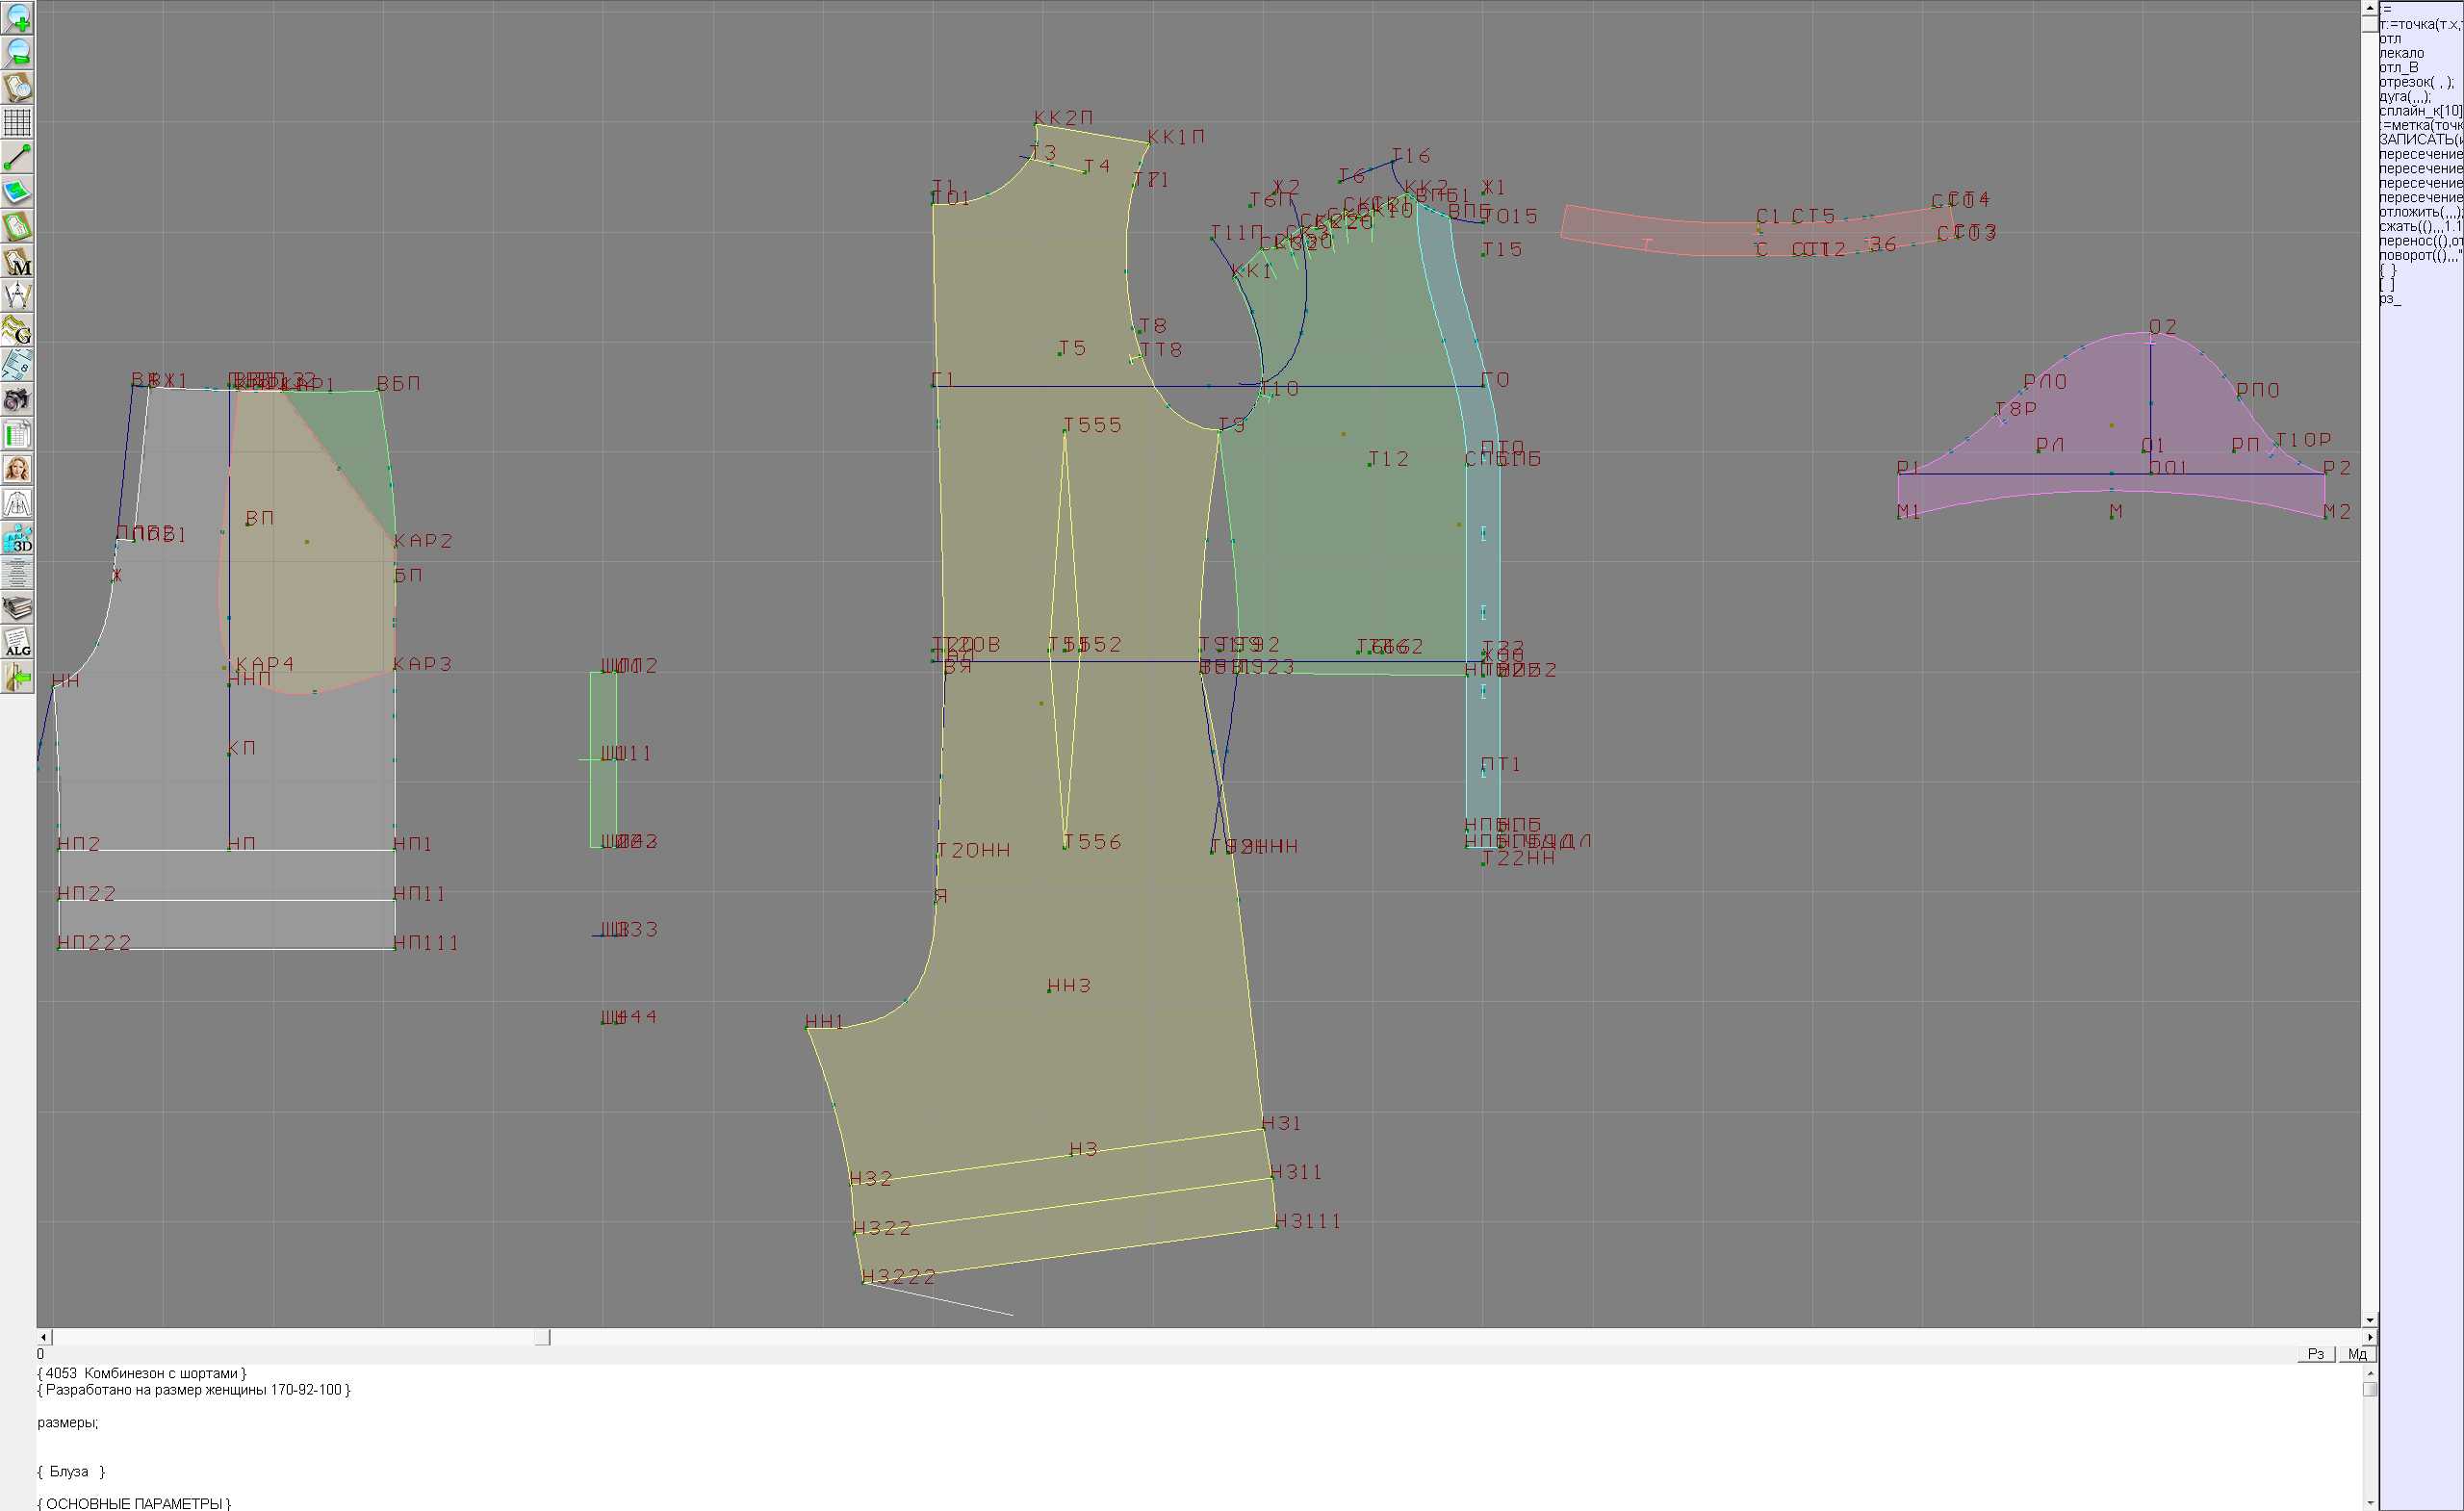This screenshot has width=2464, height=1511.
Task: Click the zoom in magnifier icon
Action: tap(18, 18)
